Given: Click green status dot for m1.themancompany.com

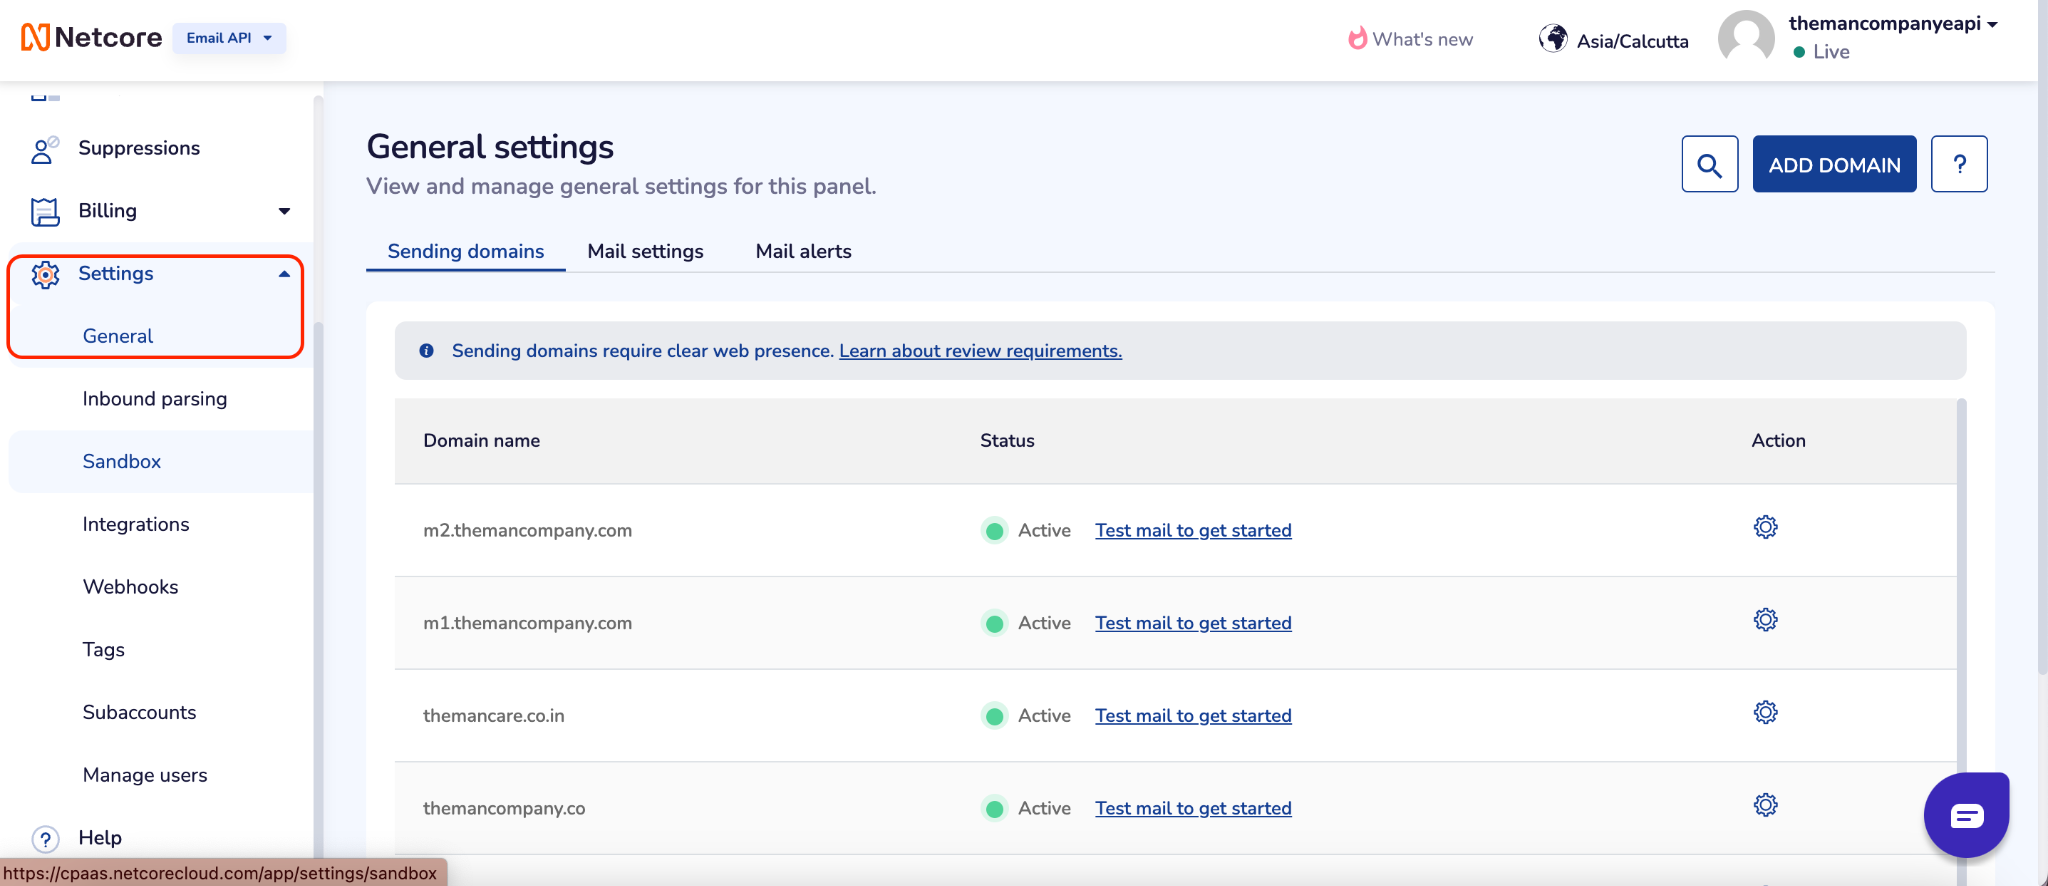Looking at the screenshot, I should click(994, 624).
